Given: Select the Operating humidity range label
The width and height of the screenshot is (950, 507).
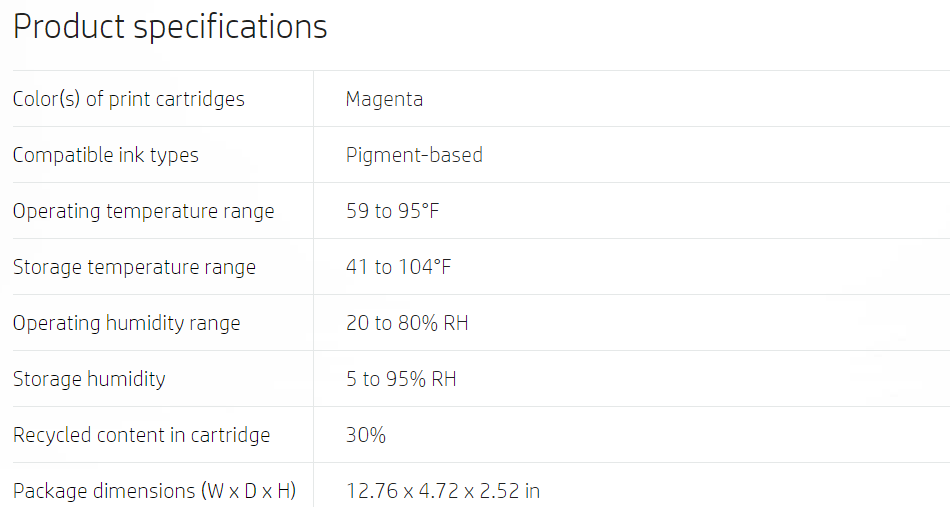Looking at the screenshot, I should (x=127, y=323).
